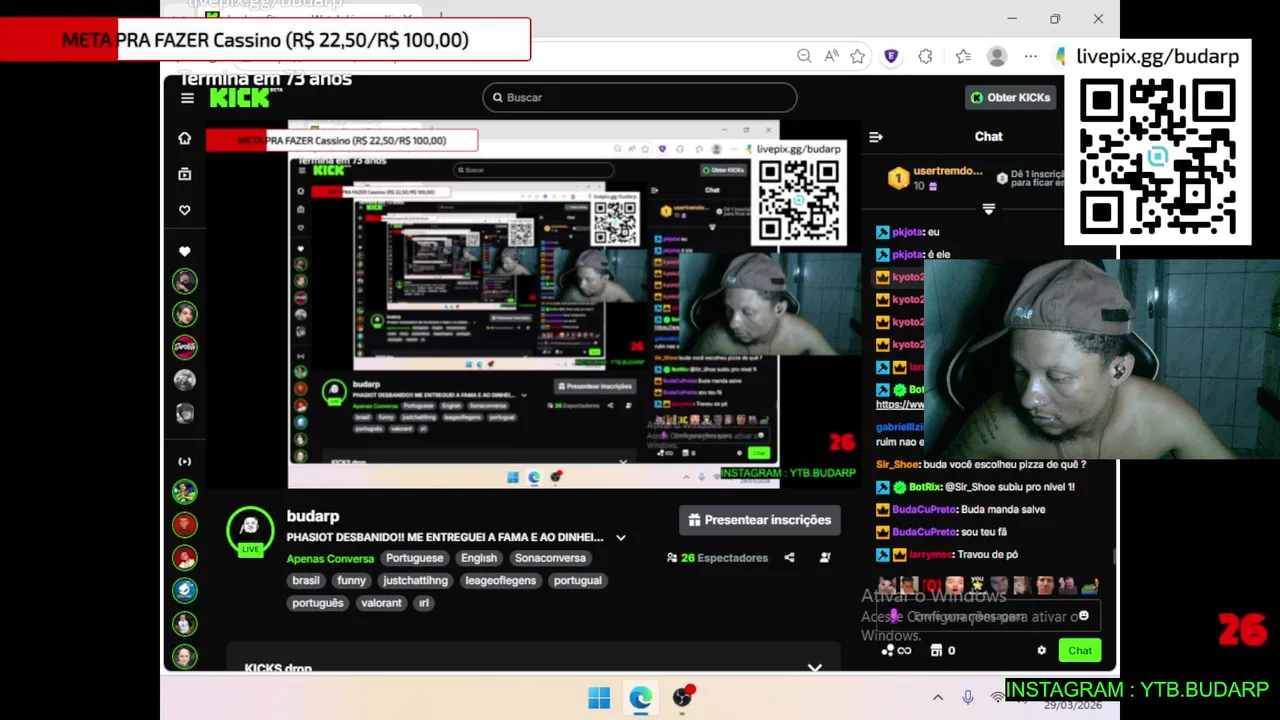Click the microphone icon in system tray

pos(968,698)
